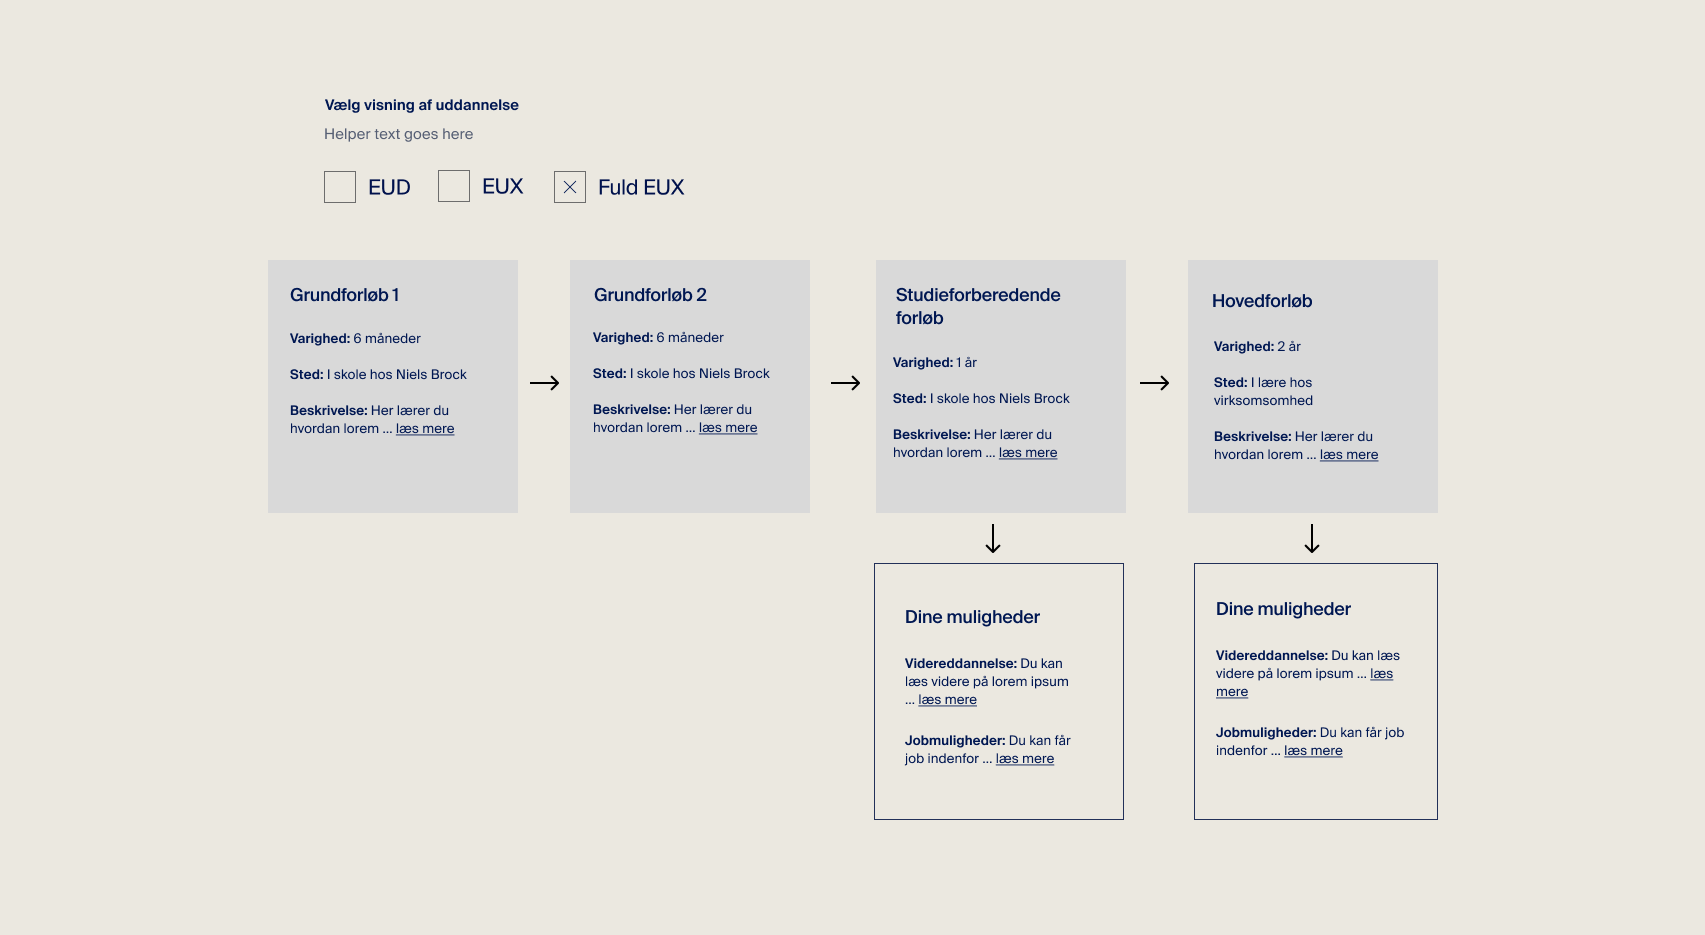Select the Hovedforløb card heading

pyautogui.click(x=1262, y=301)
